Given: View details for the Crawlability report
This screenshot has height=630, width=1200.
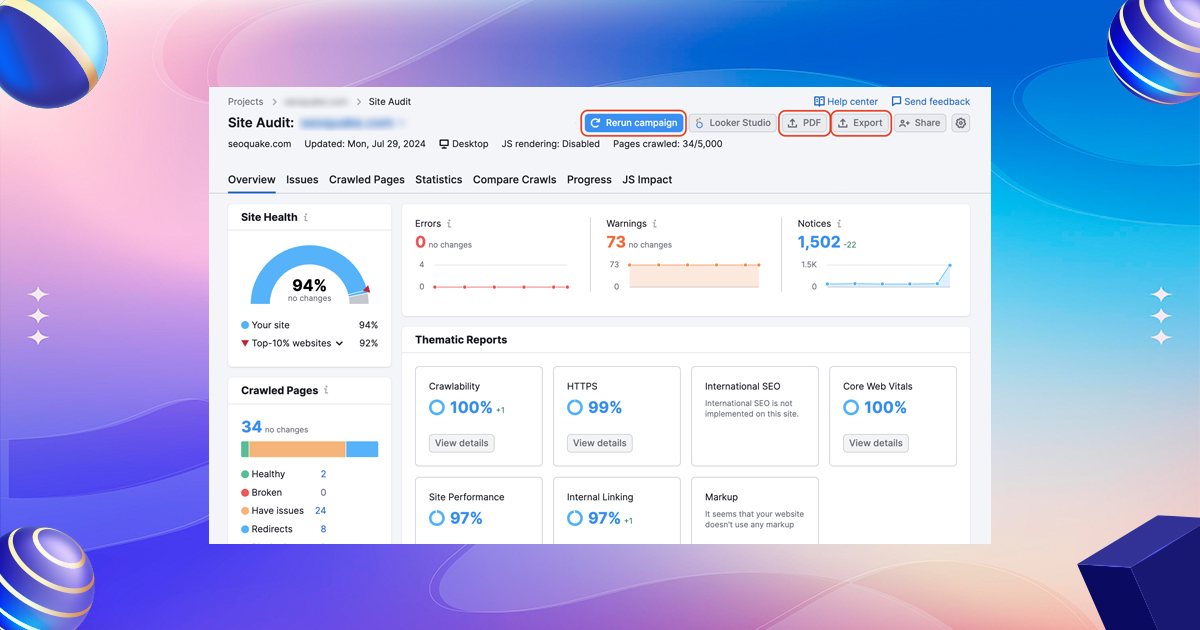Looking at the screenshot, I should (x=461, y=442).
